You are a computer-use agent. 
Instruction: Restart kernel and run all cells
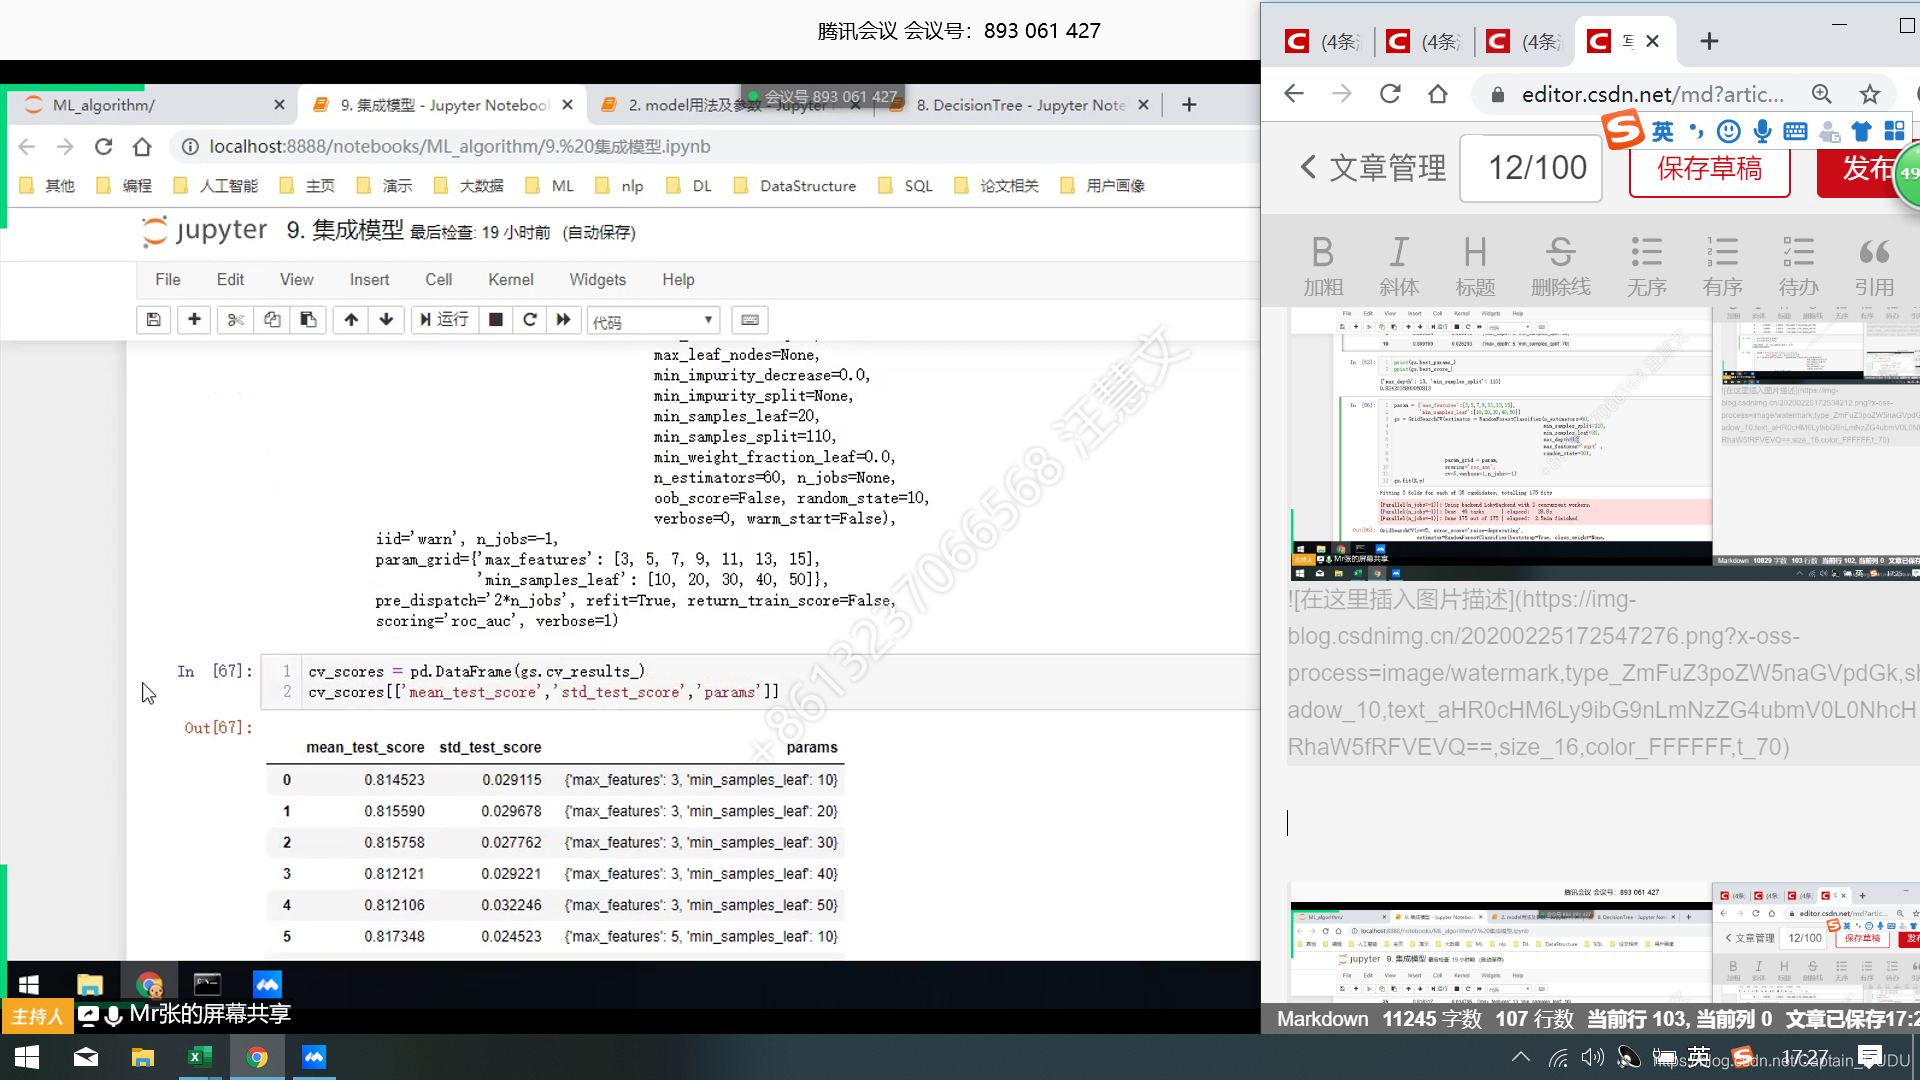[564, 320]
